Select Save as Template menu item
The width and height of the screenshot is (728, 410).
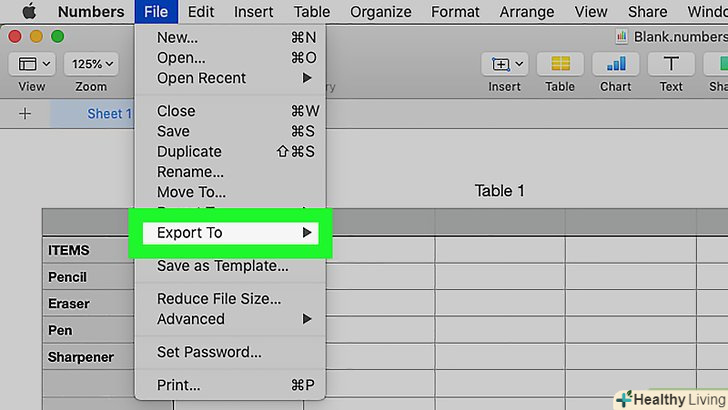point(222,266)
